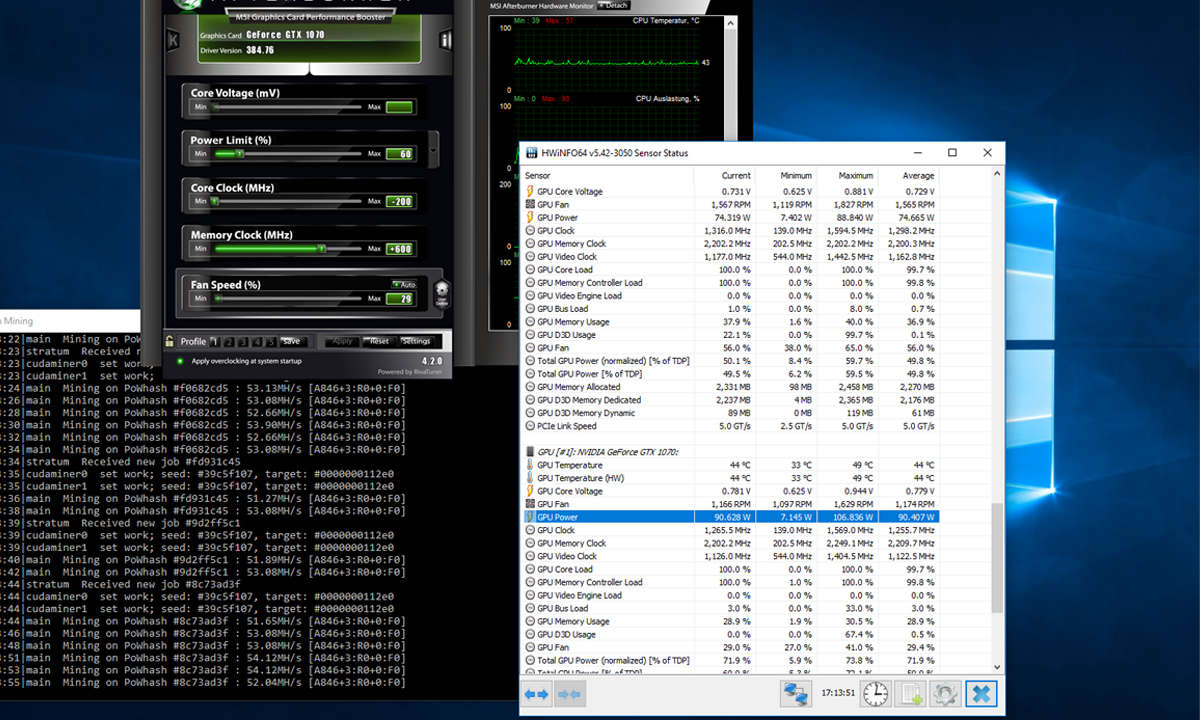Click lightning icon of the 74.319 W row

530,217
